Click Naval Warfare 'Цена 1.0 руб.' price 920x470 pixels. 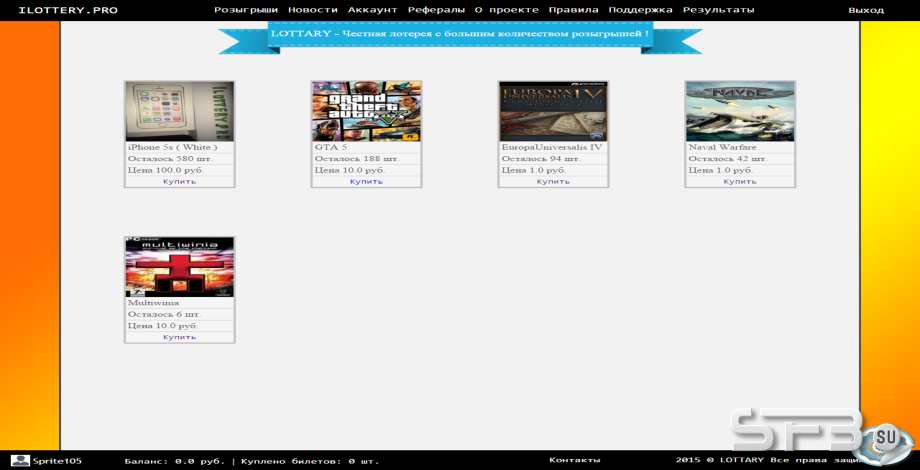[x=721, y=170]
